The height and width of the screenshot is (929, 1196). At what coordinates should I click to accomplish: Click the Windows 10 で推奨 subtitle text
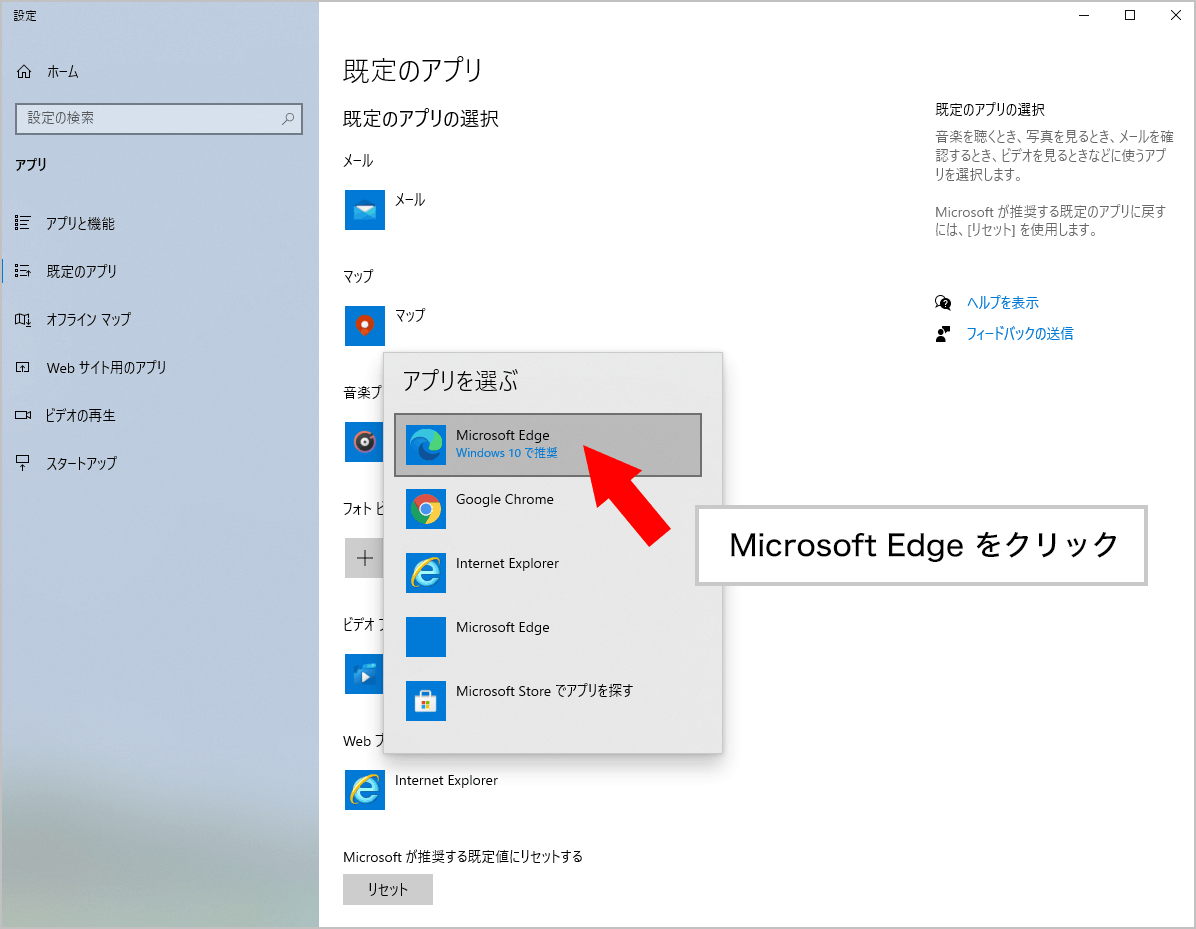(x=506, y=453)
